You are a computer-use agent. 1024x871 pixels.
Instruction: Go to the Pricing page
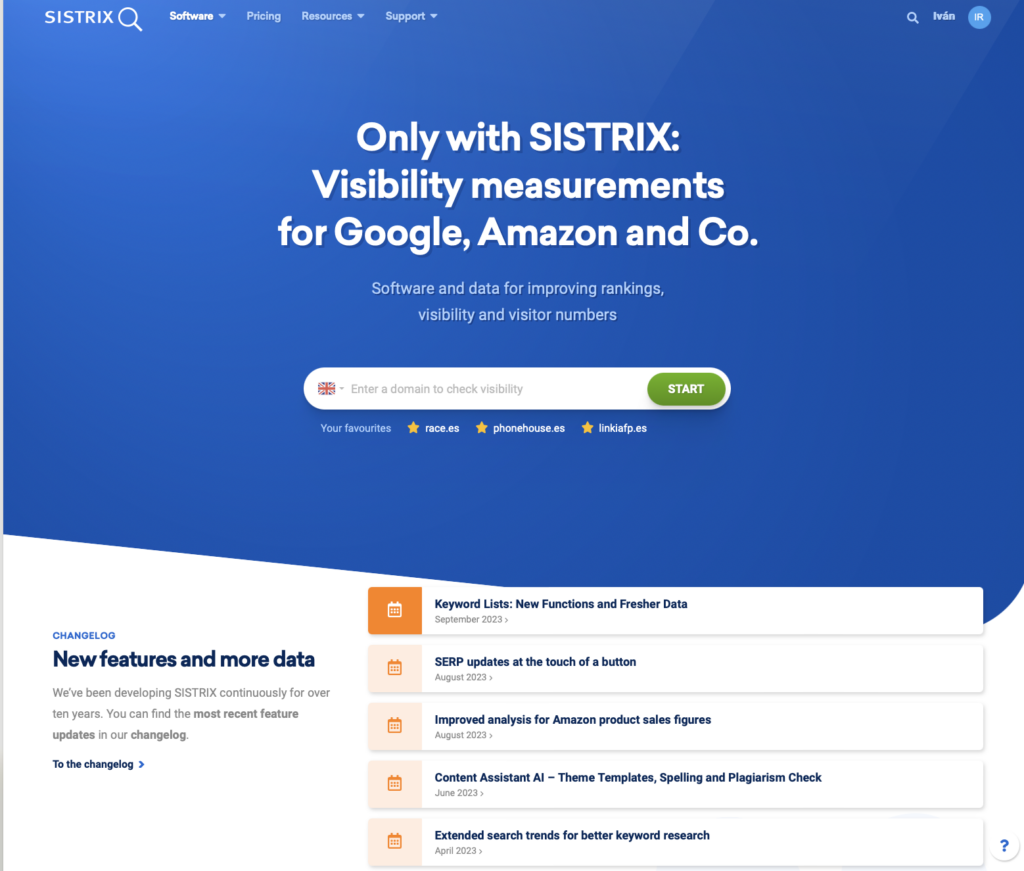[263, 16]
